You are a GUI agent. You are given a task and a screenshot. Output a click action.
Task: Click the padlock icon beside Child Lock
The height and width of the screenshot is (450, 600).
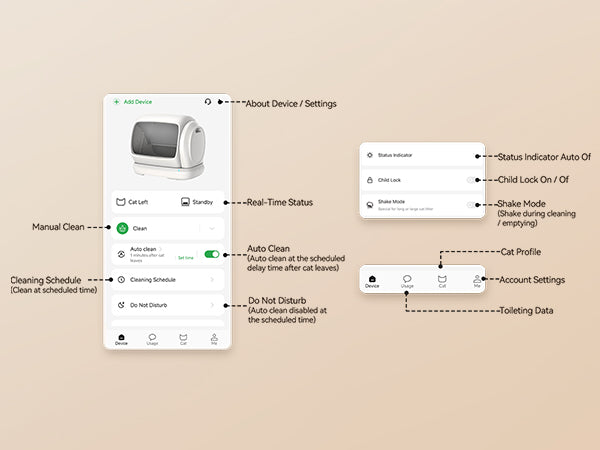pyautogui.click(x=370, y=180)
